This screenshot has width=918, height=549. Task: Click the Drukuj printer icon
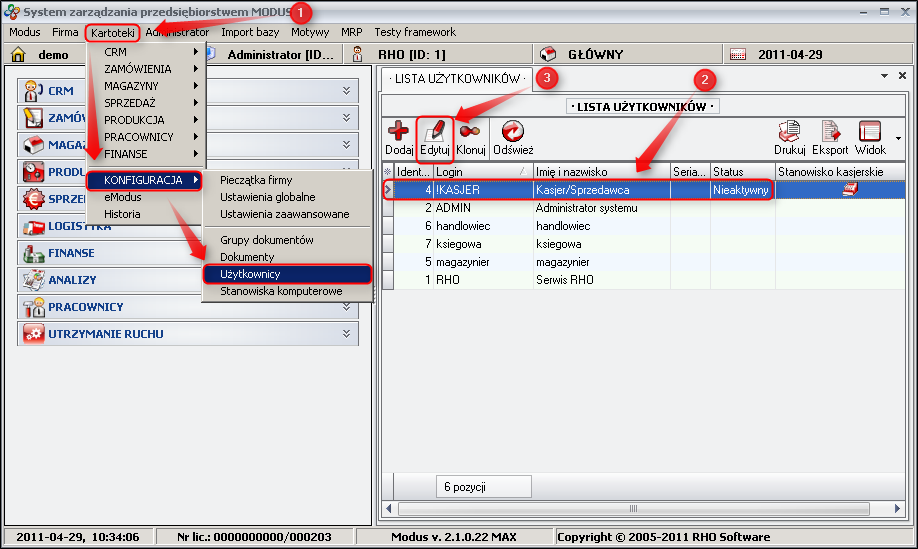[789, 131]
